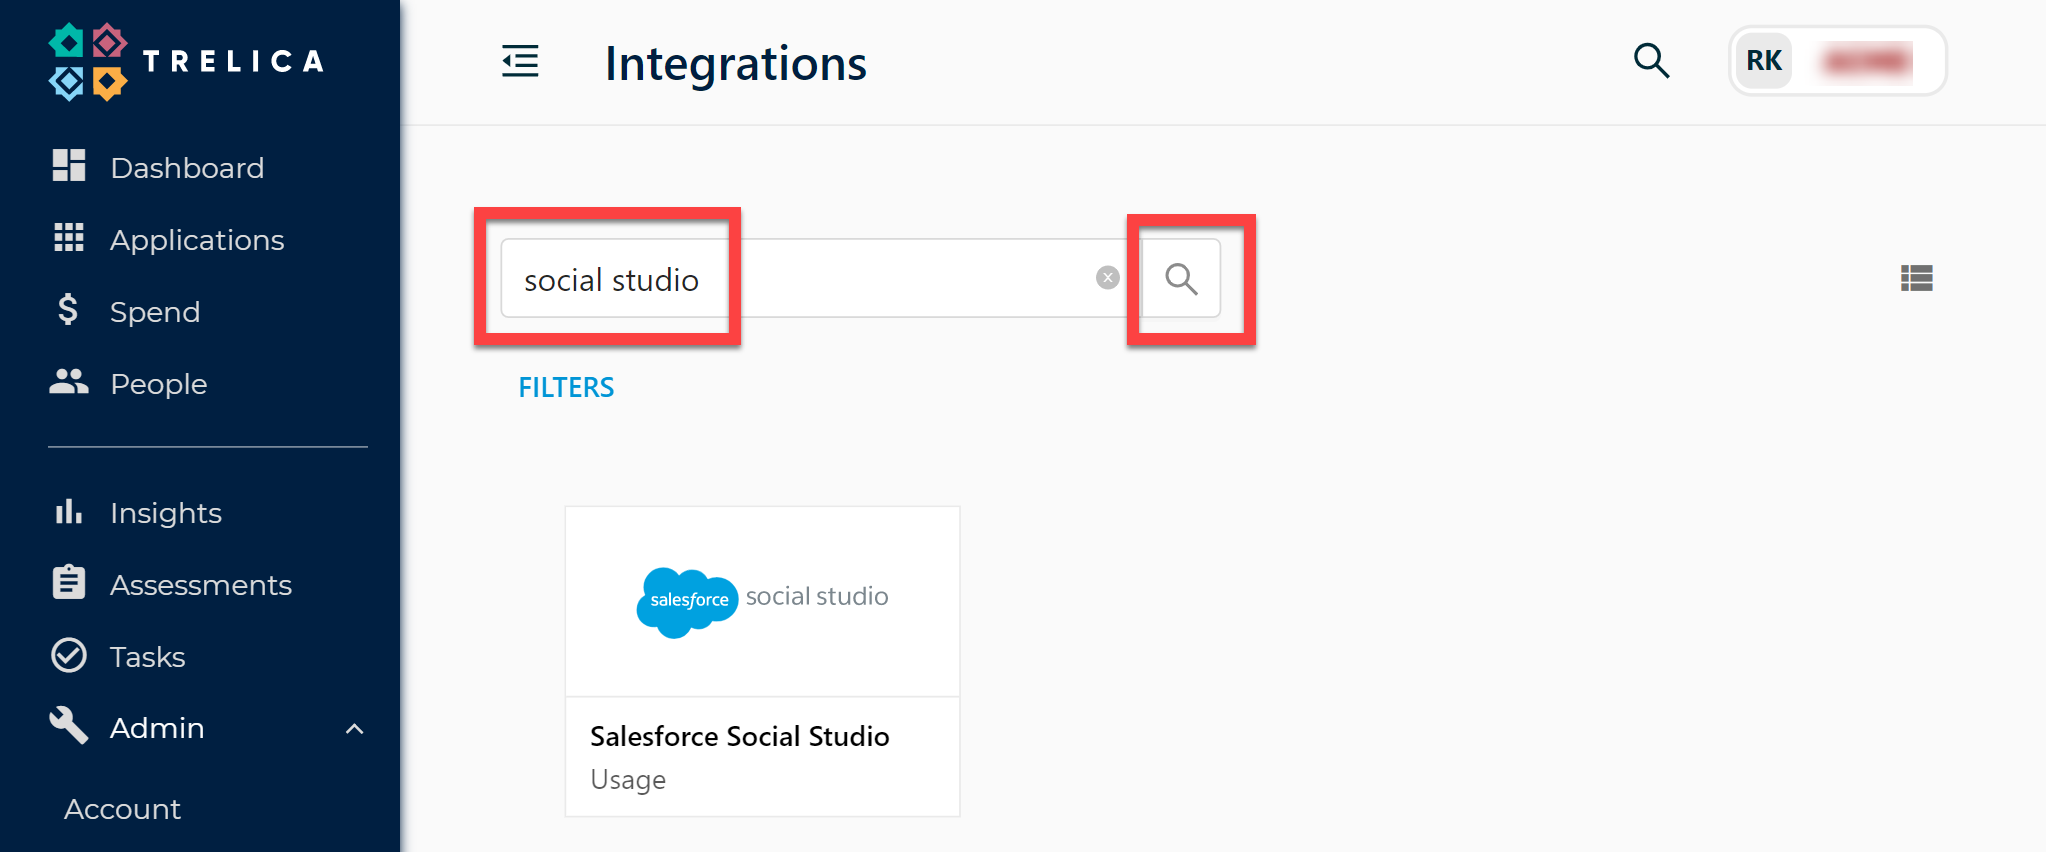Click the Tasks checkmark icon

tap(69, 655)
